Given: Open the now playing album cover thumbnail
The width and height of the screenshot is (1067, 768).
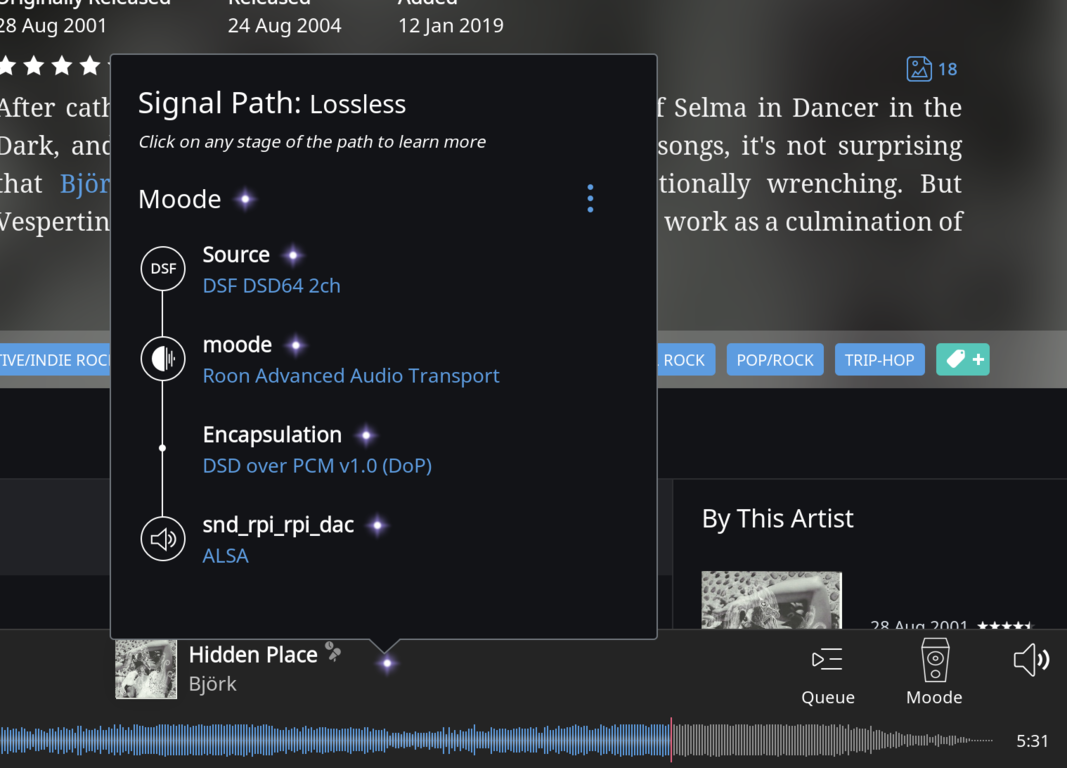Looking at the screenshot, I should coord(146,669).
